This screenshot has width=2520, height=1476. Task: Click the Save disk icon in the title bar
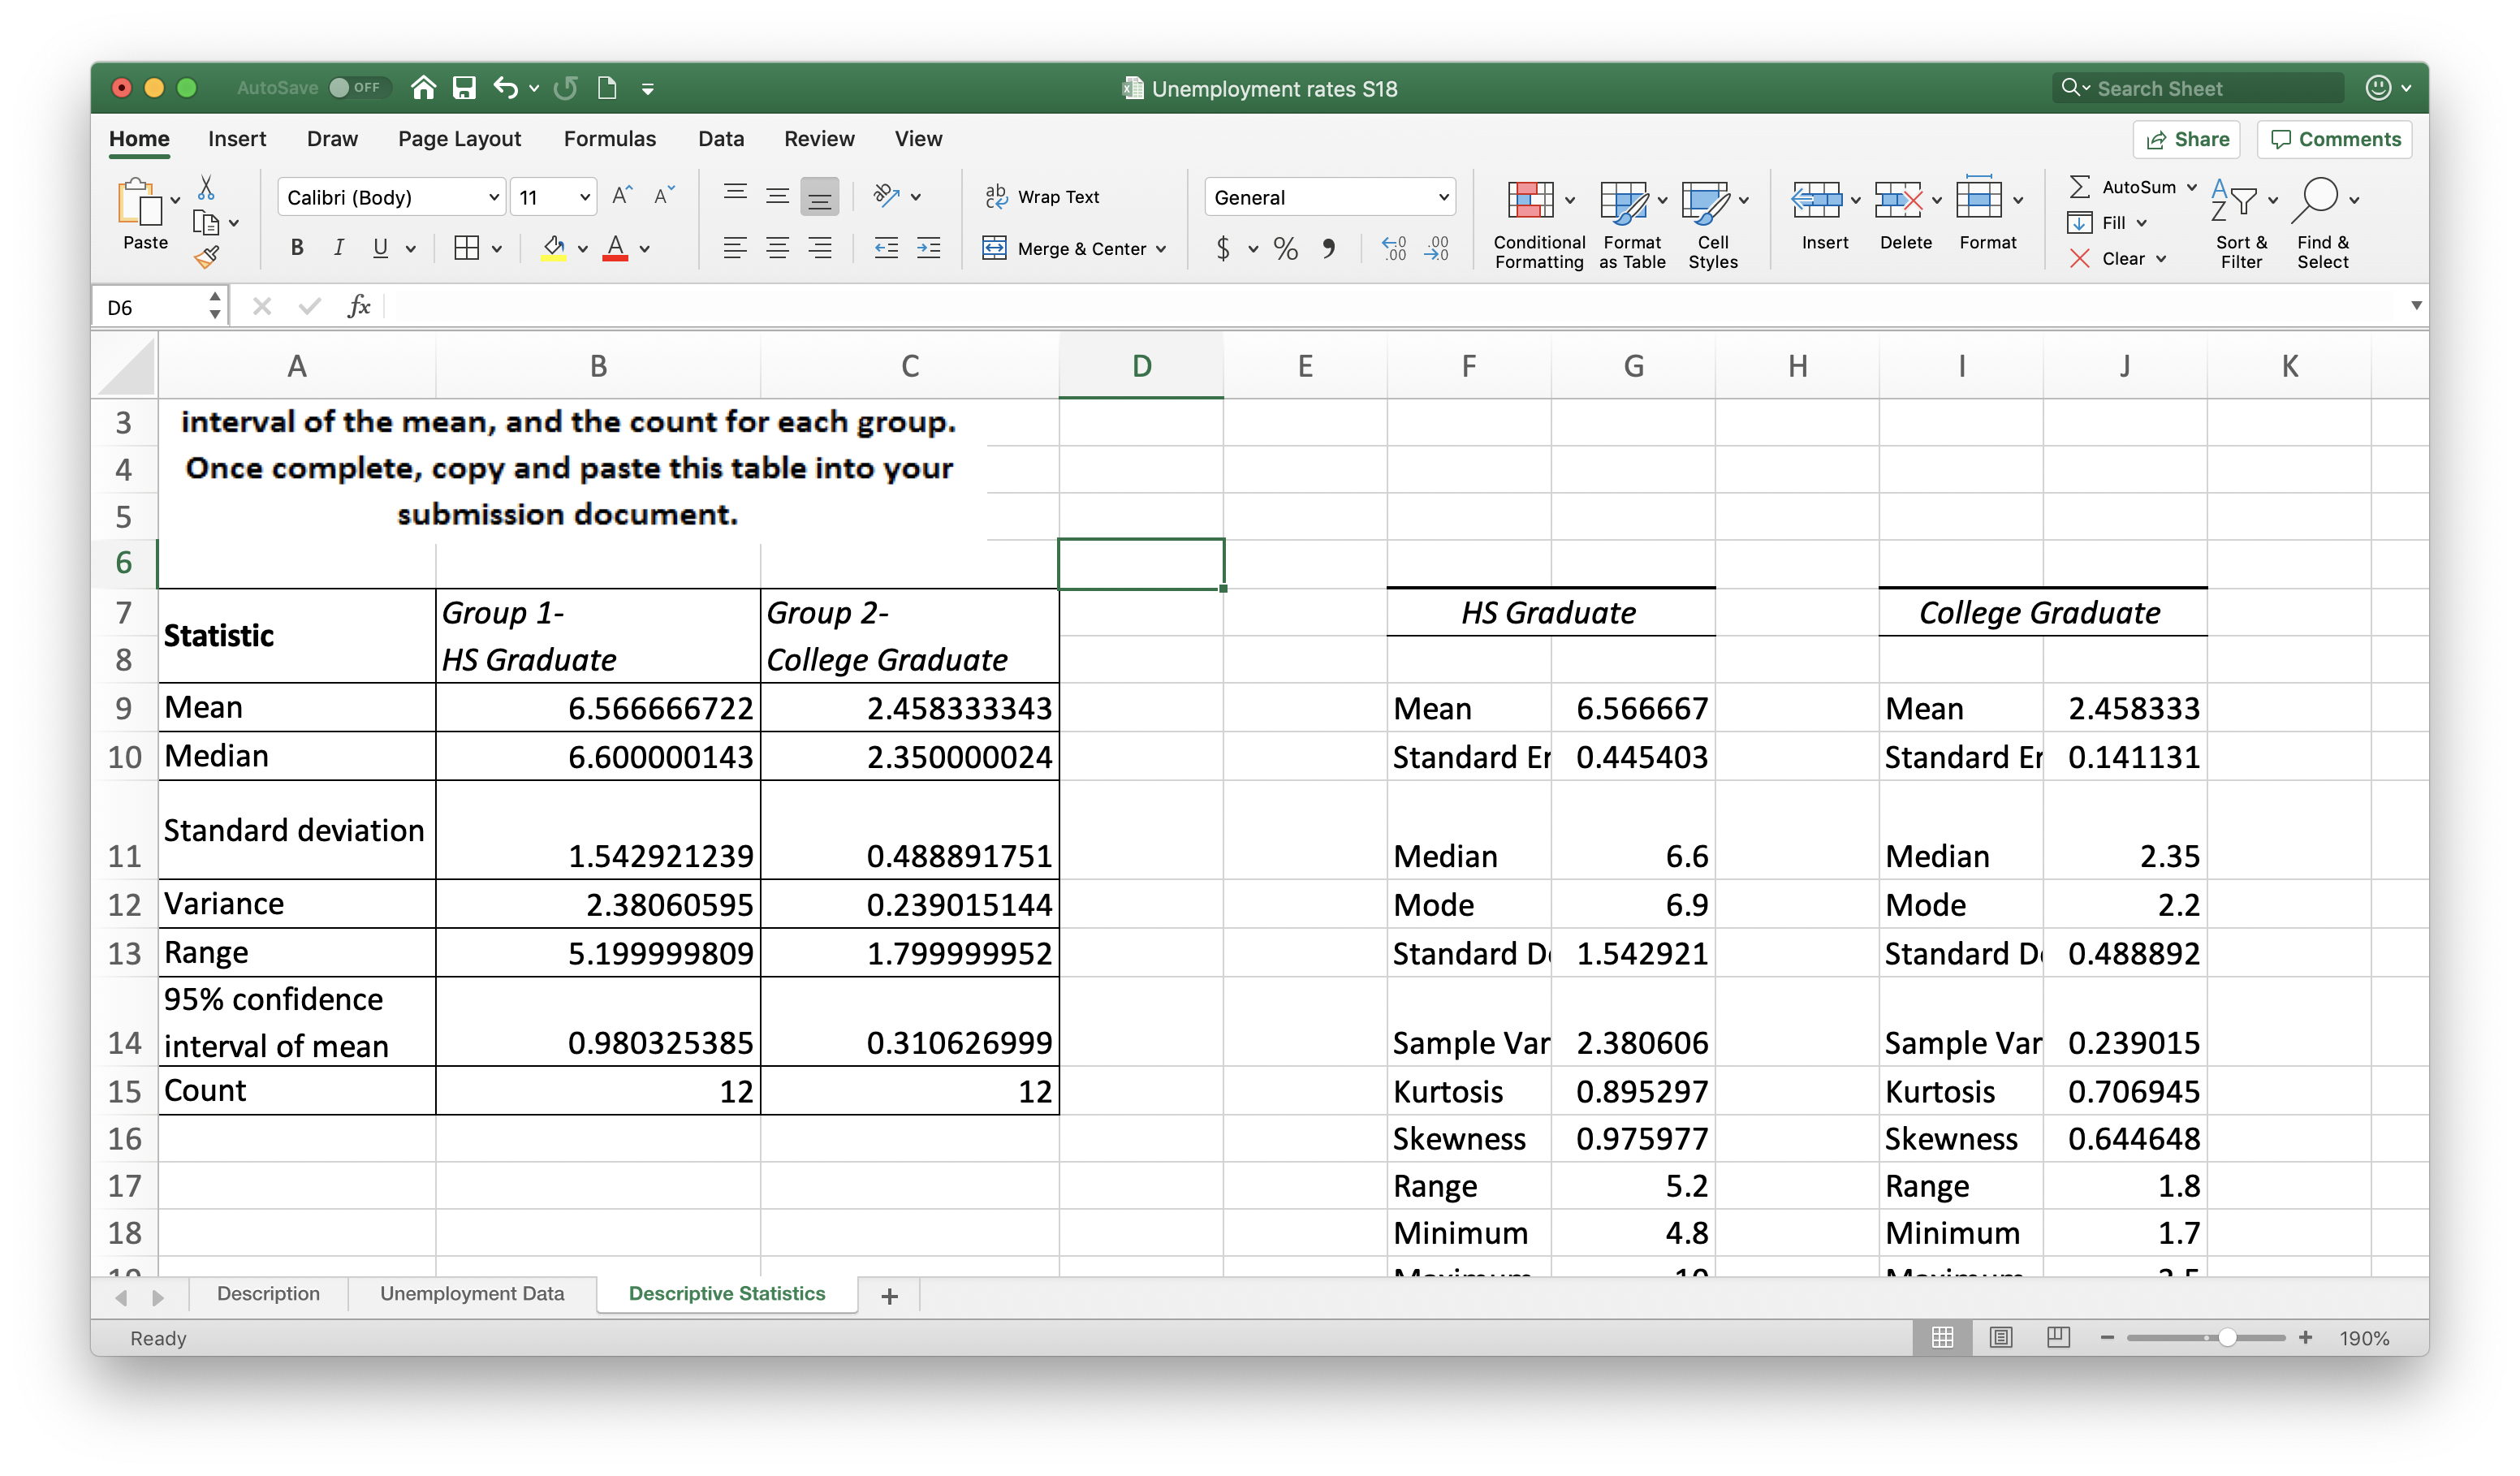click(x=464, y=88)
